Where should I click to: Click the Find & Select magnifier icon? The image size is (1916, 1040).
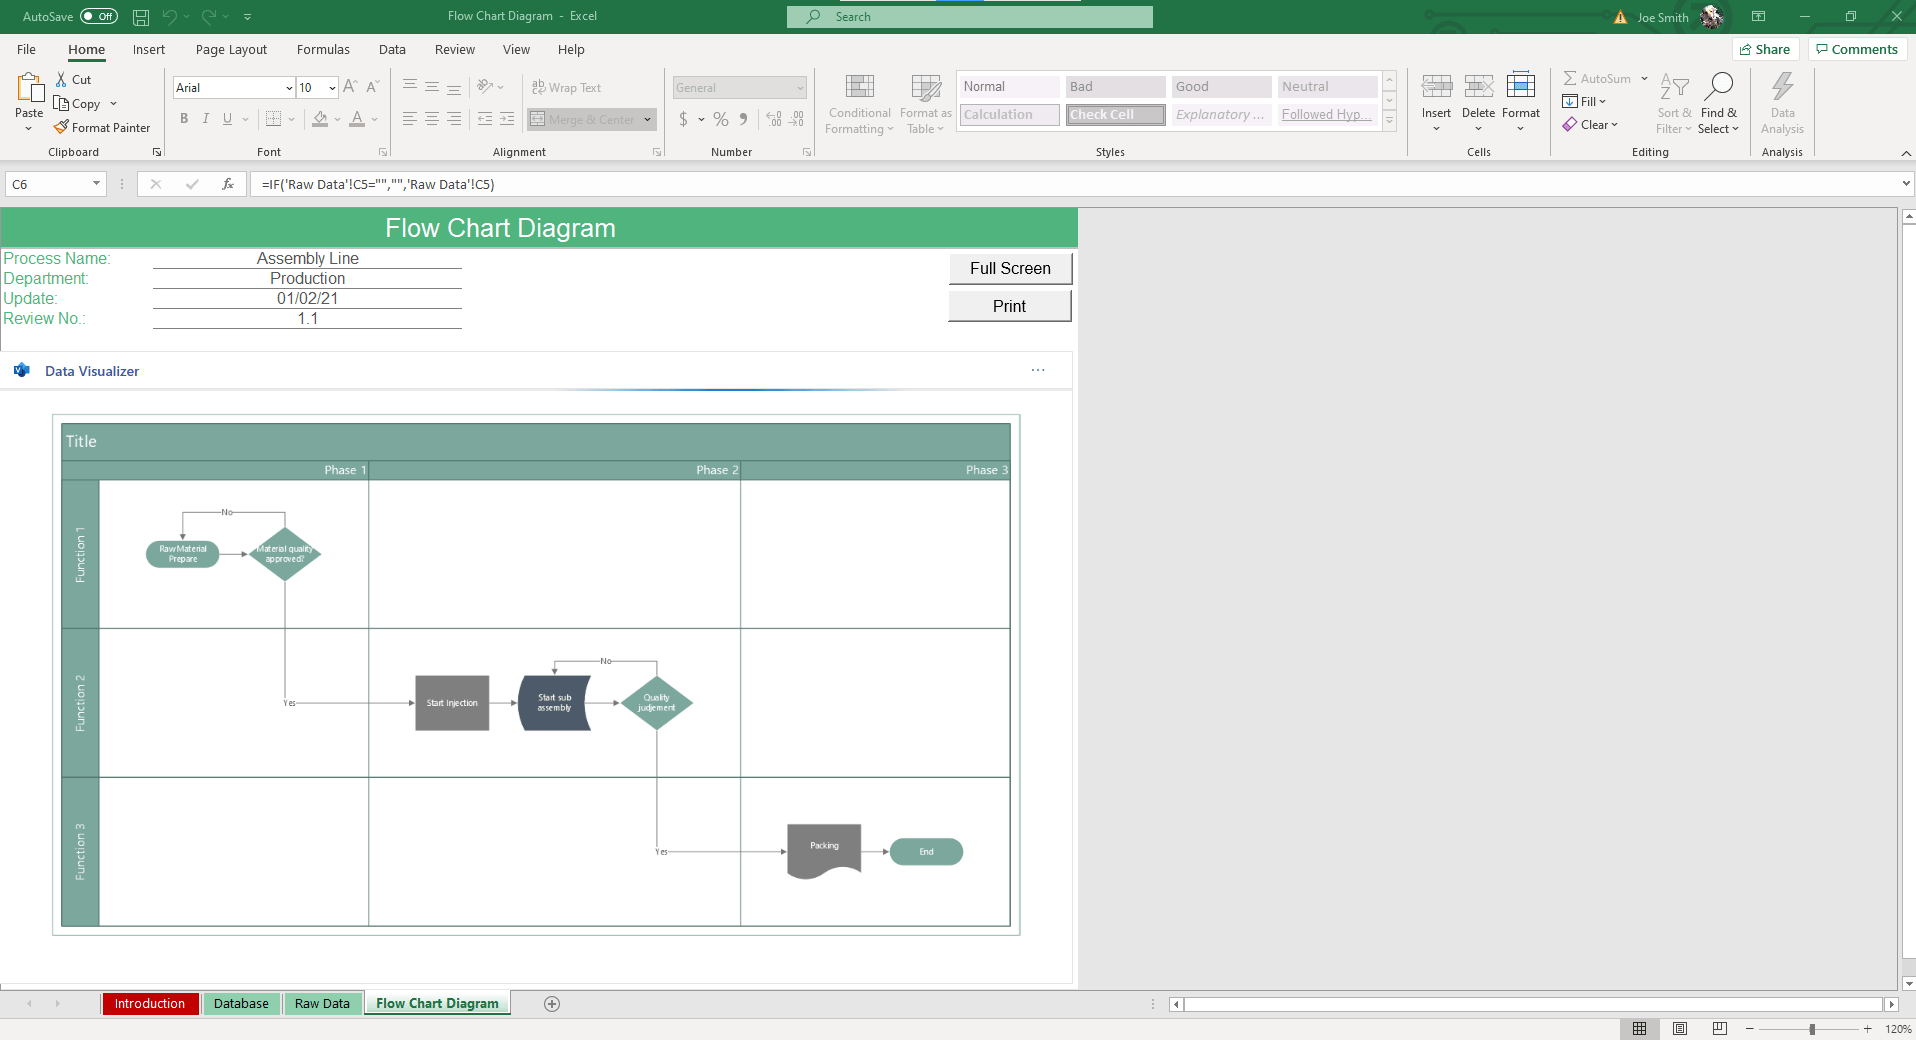pyautogui.click(x=1718, y=87)
